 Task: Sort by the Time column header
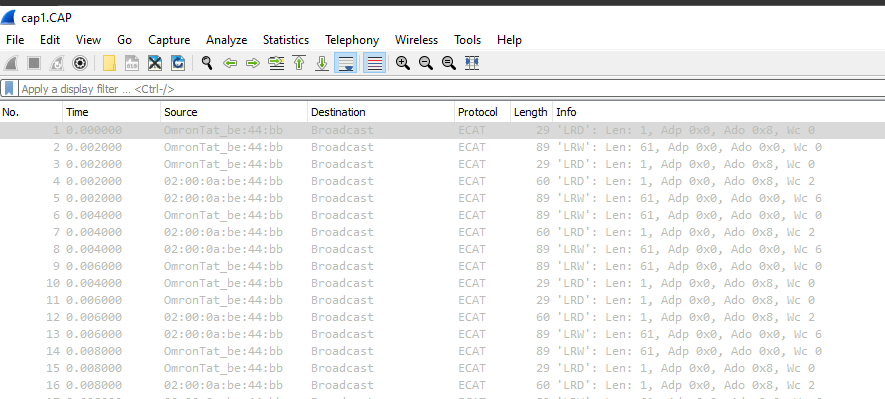point(111,112)
